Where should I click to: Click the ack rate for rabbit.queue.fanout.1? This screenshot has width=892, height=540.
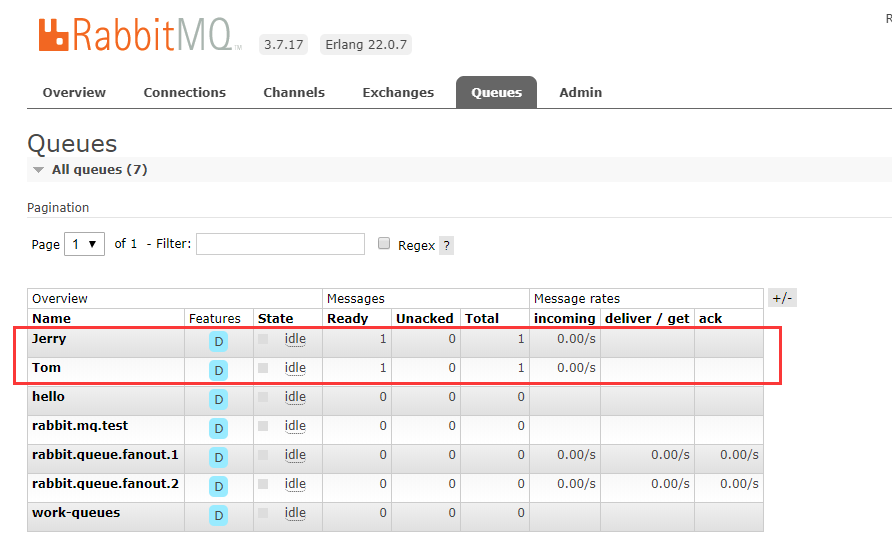click(x=739, y=455)
